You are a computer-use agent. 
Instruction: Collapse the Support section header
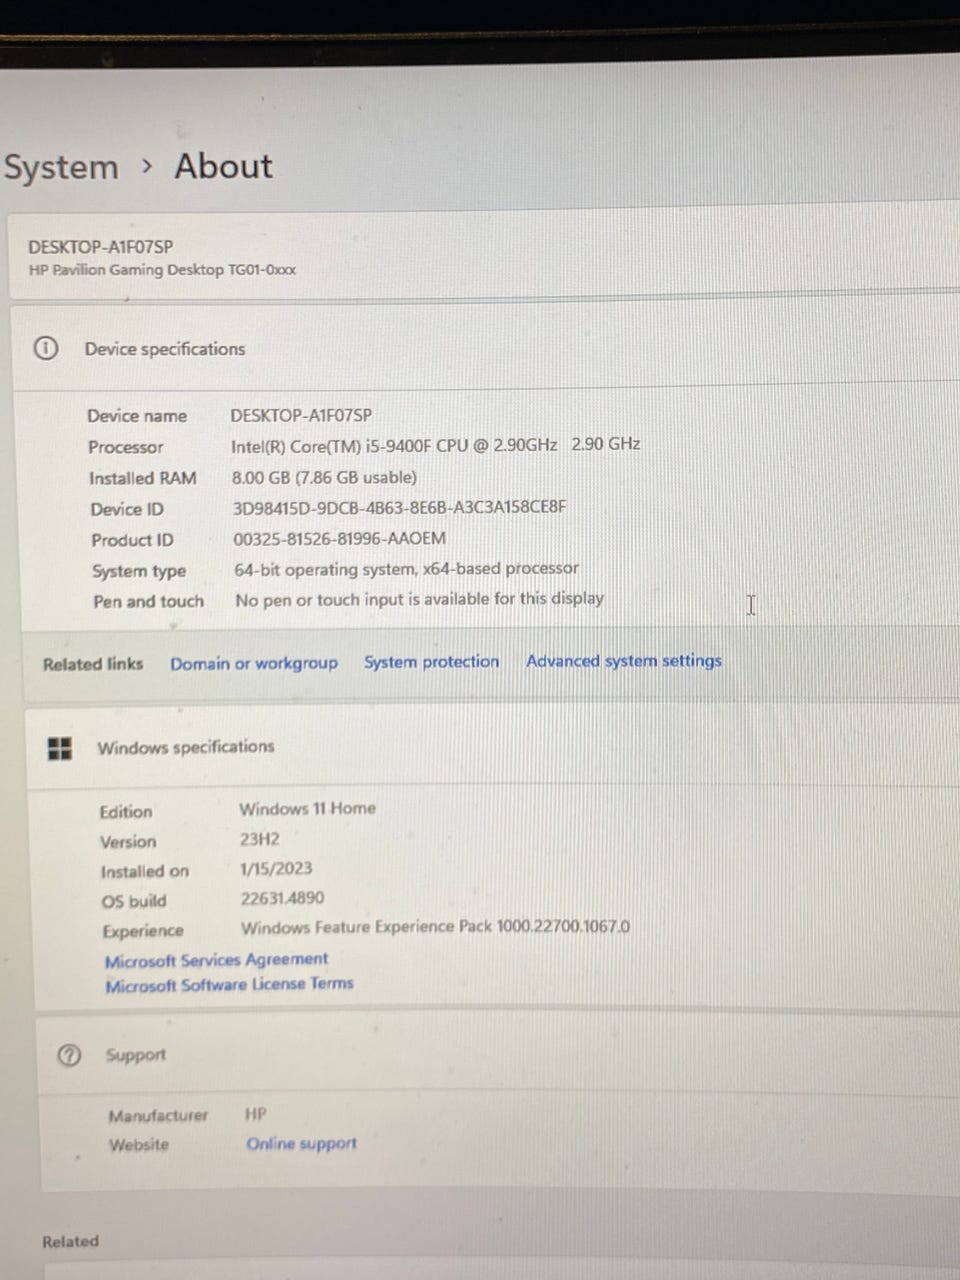pos(498,1055)
